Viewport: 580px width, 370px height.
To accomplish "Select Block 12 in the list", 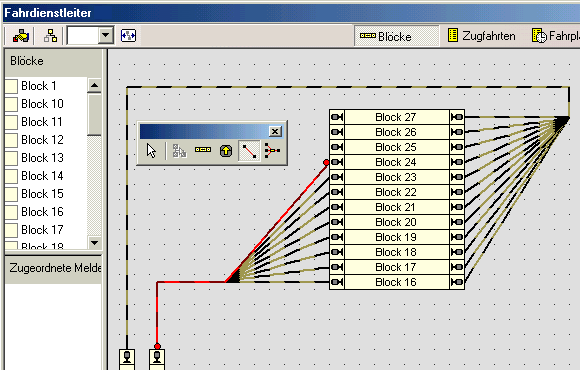I will point(42,140).
